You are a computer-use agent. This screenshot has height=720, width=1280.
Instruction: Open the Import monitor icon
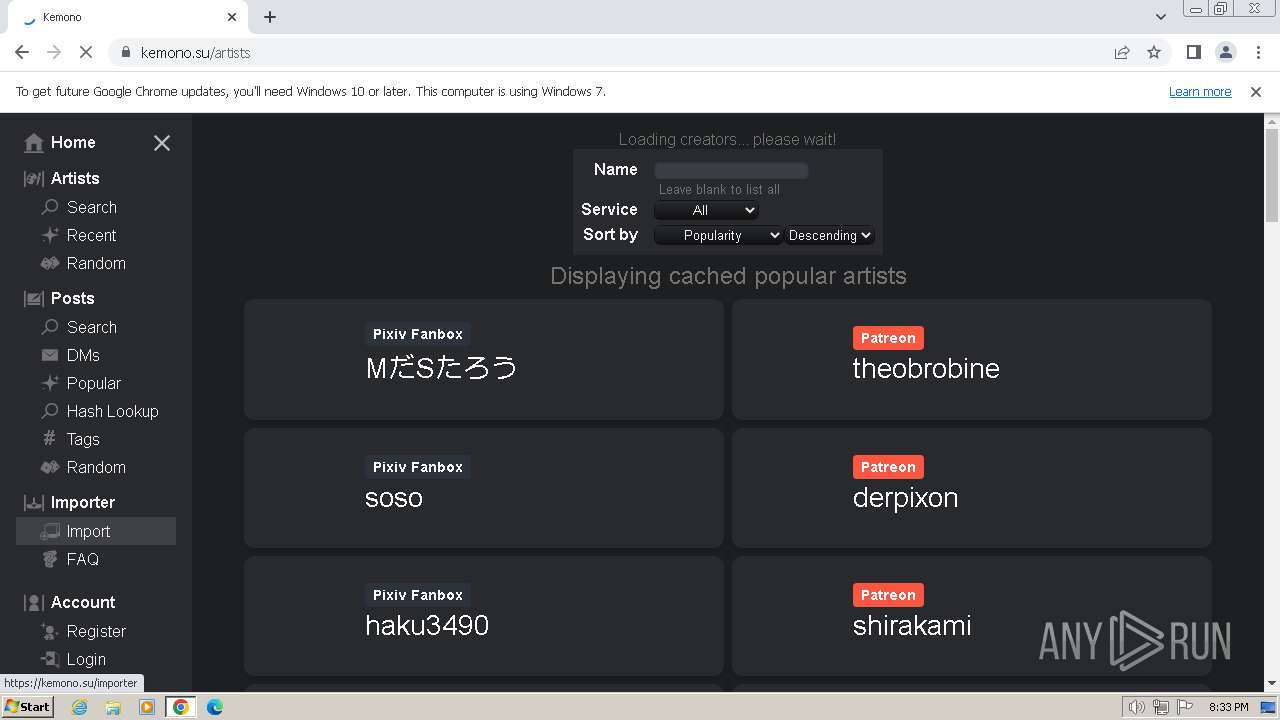pyautogui.click(x=50, y=531)
